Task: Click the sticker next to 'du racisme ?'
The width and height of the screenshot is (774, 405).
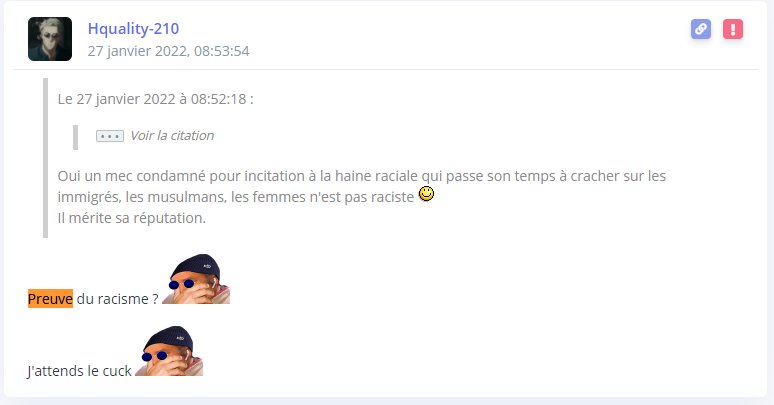Action: point(196,279)
